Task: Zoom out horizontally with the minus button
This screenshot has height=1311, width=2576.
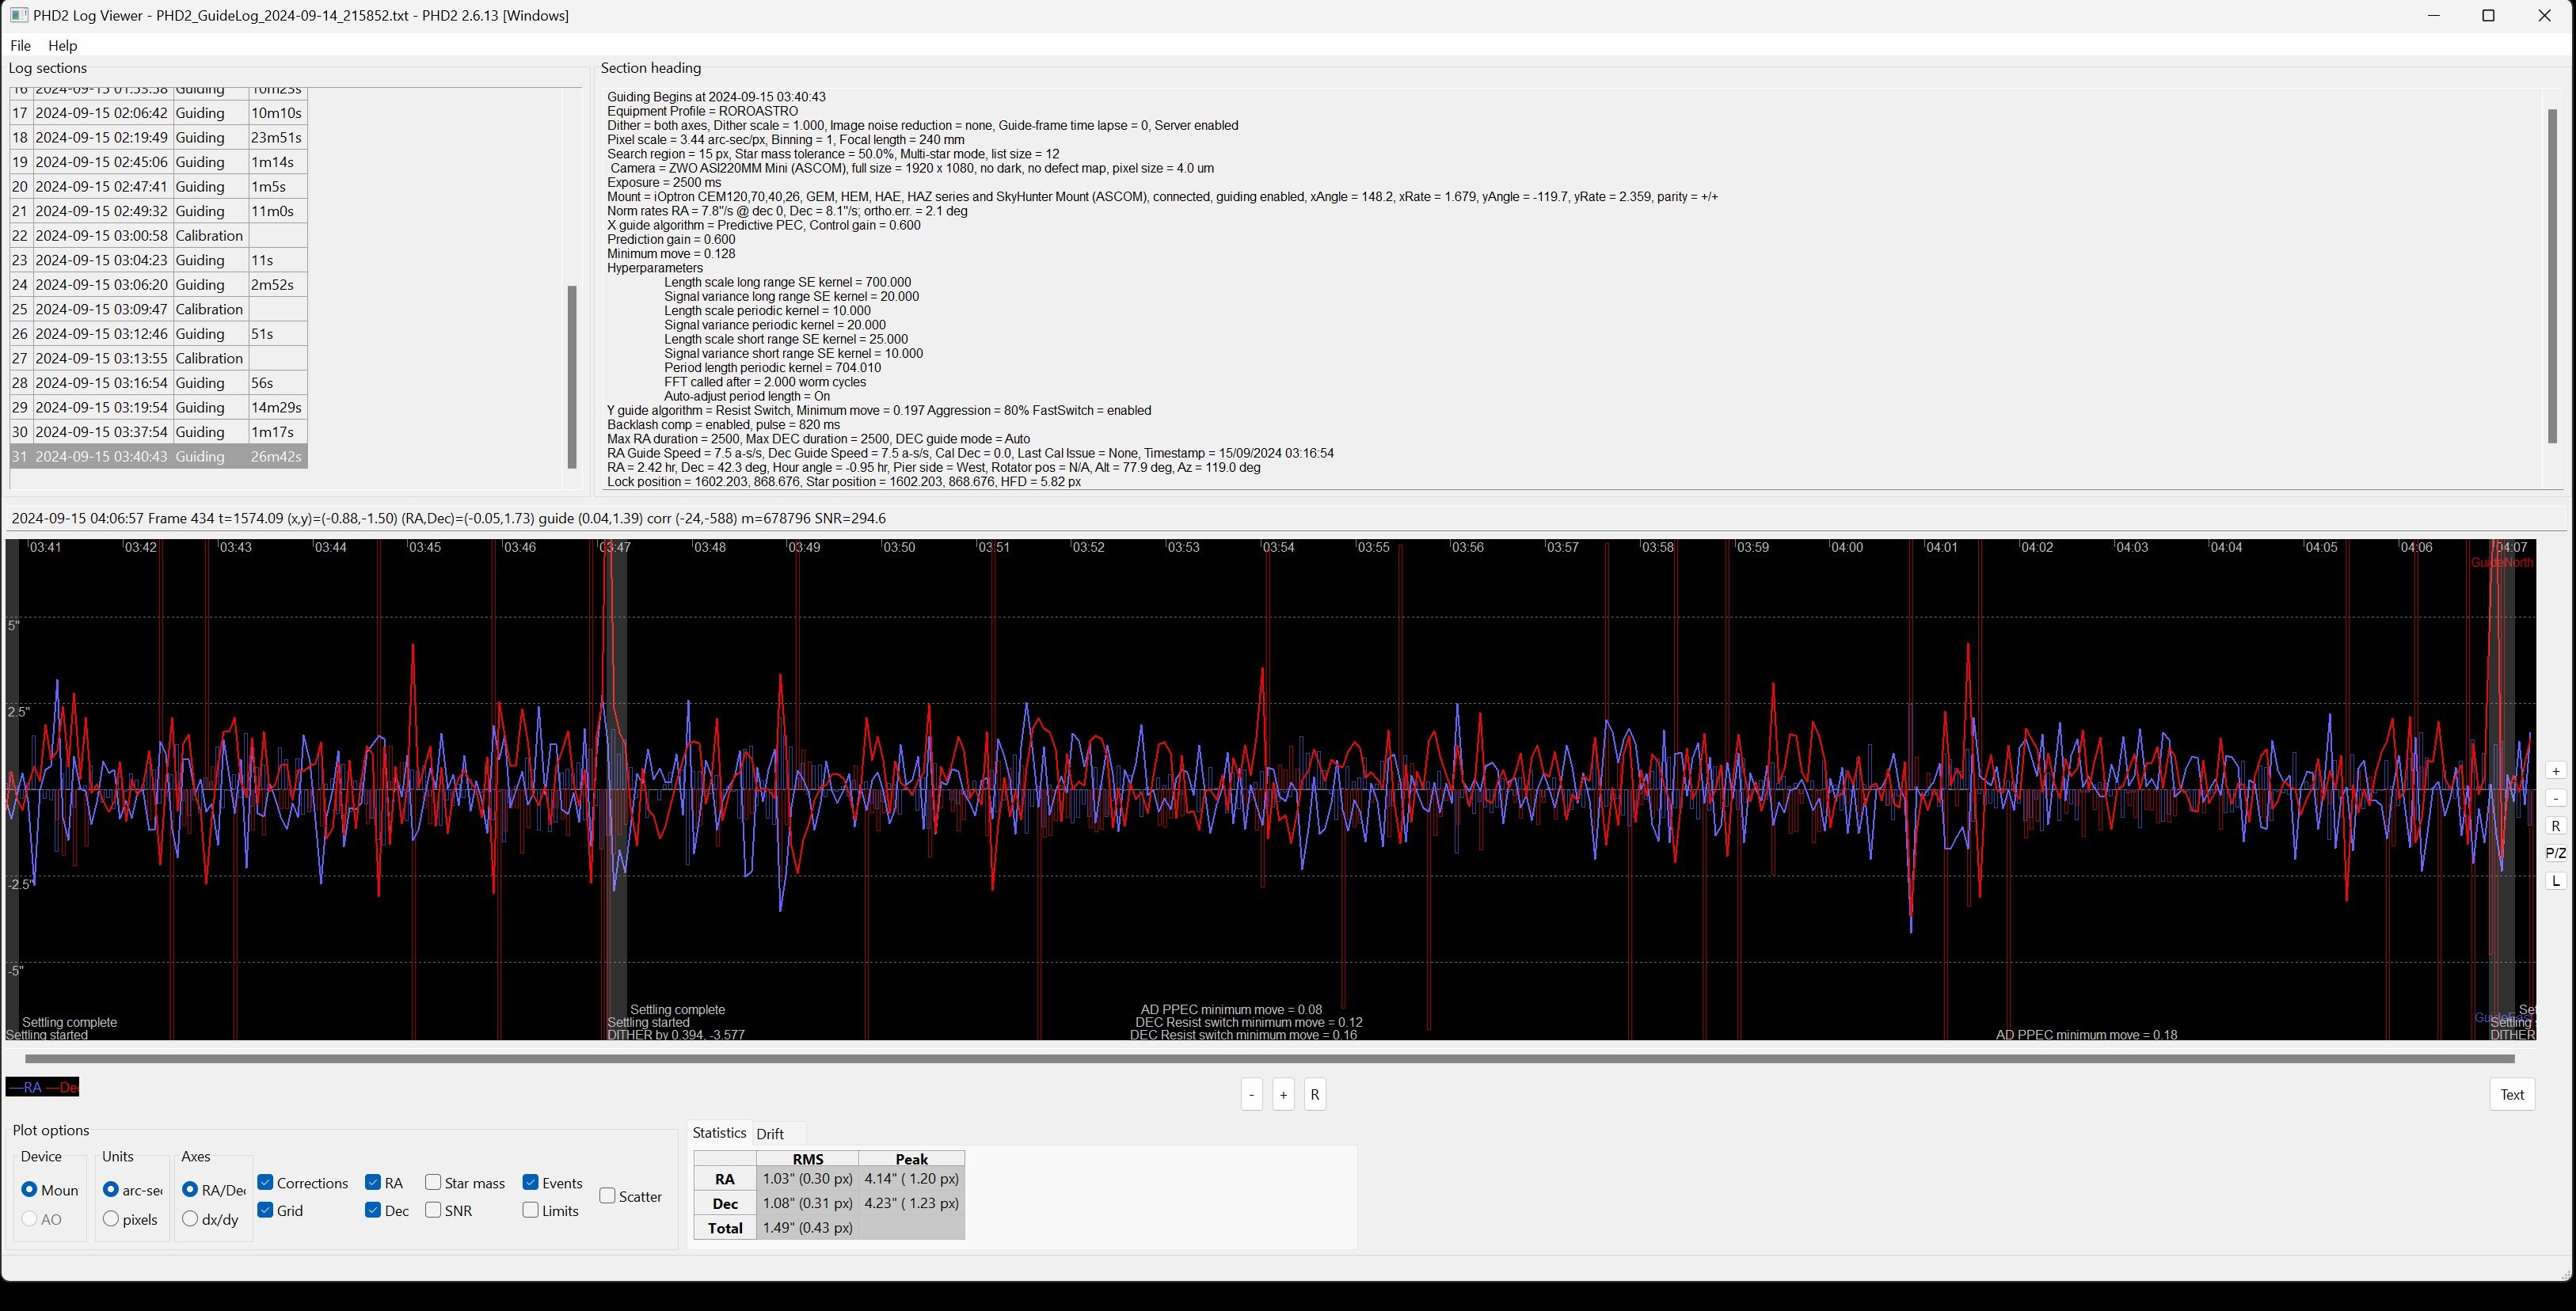Action: [1251, 1094]
